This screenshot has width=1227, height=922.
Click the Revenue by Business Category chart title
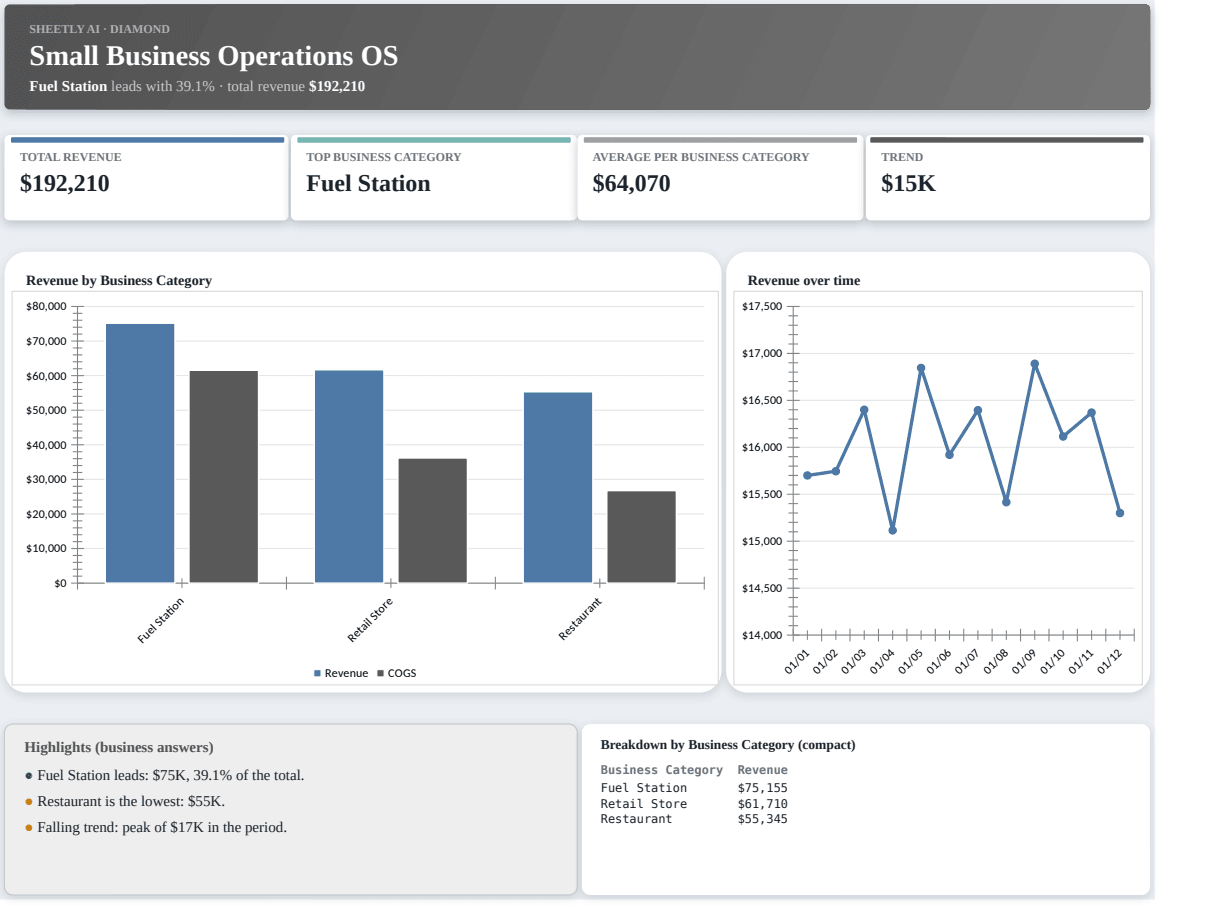[x=119, y=281]
